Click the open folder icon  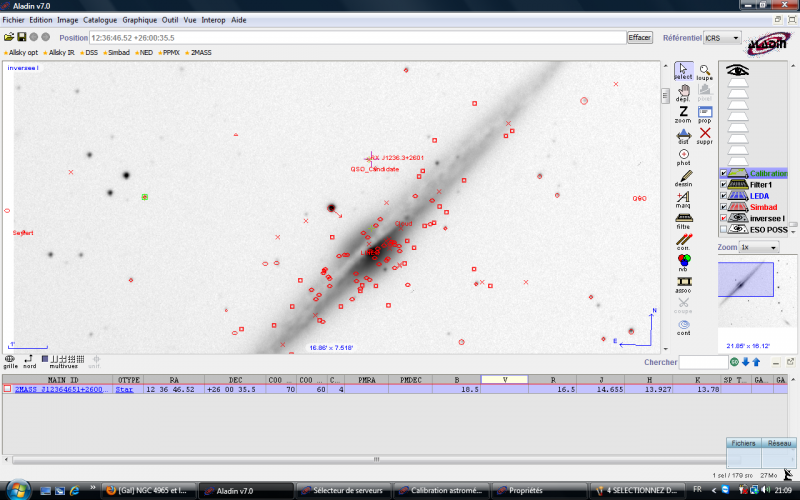(x=9, y=37)
